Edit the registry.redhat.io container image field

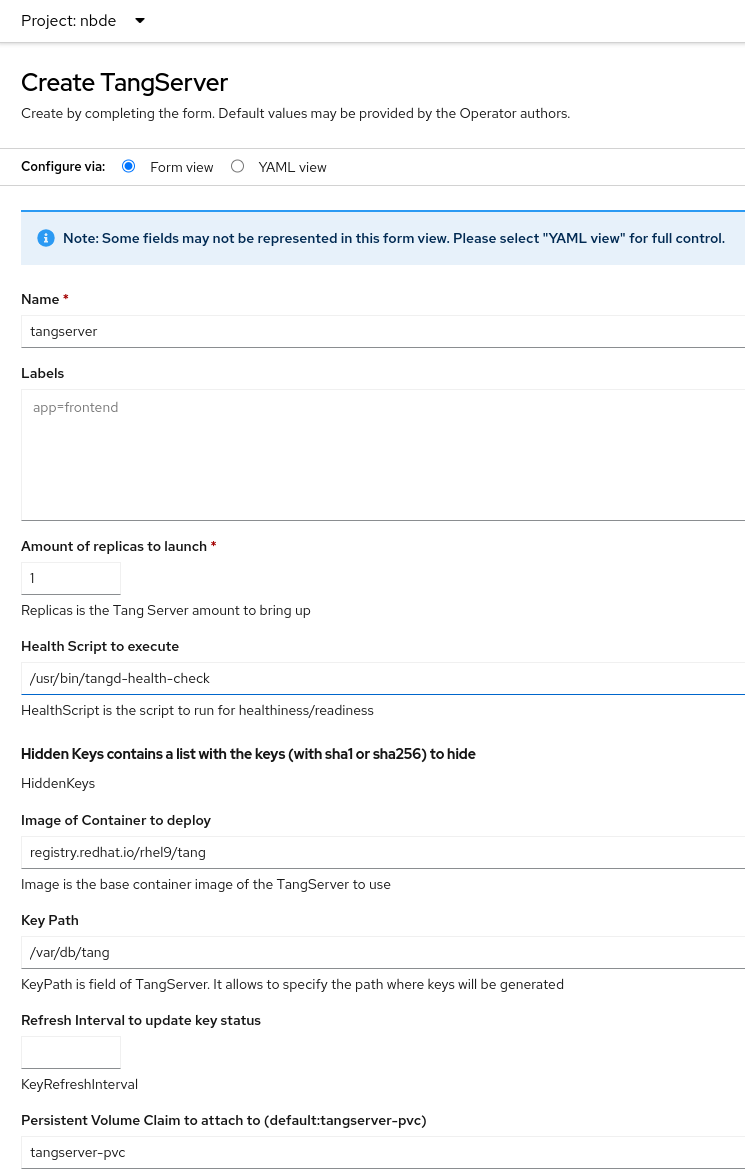tap(380, 852)
